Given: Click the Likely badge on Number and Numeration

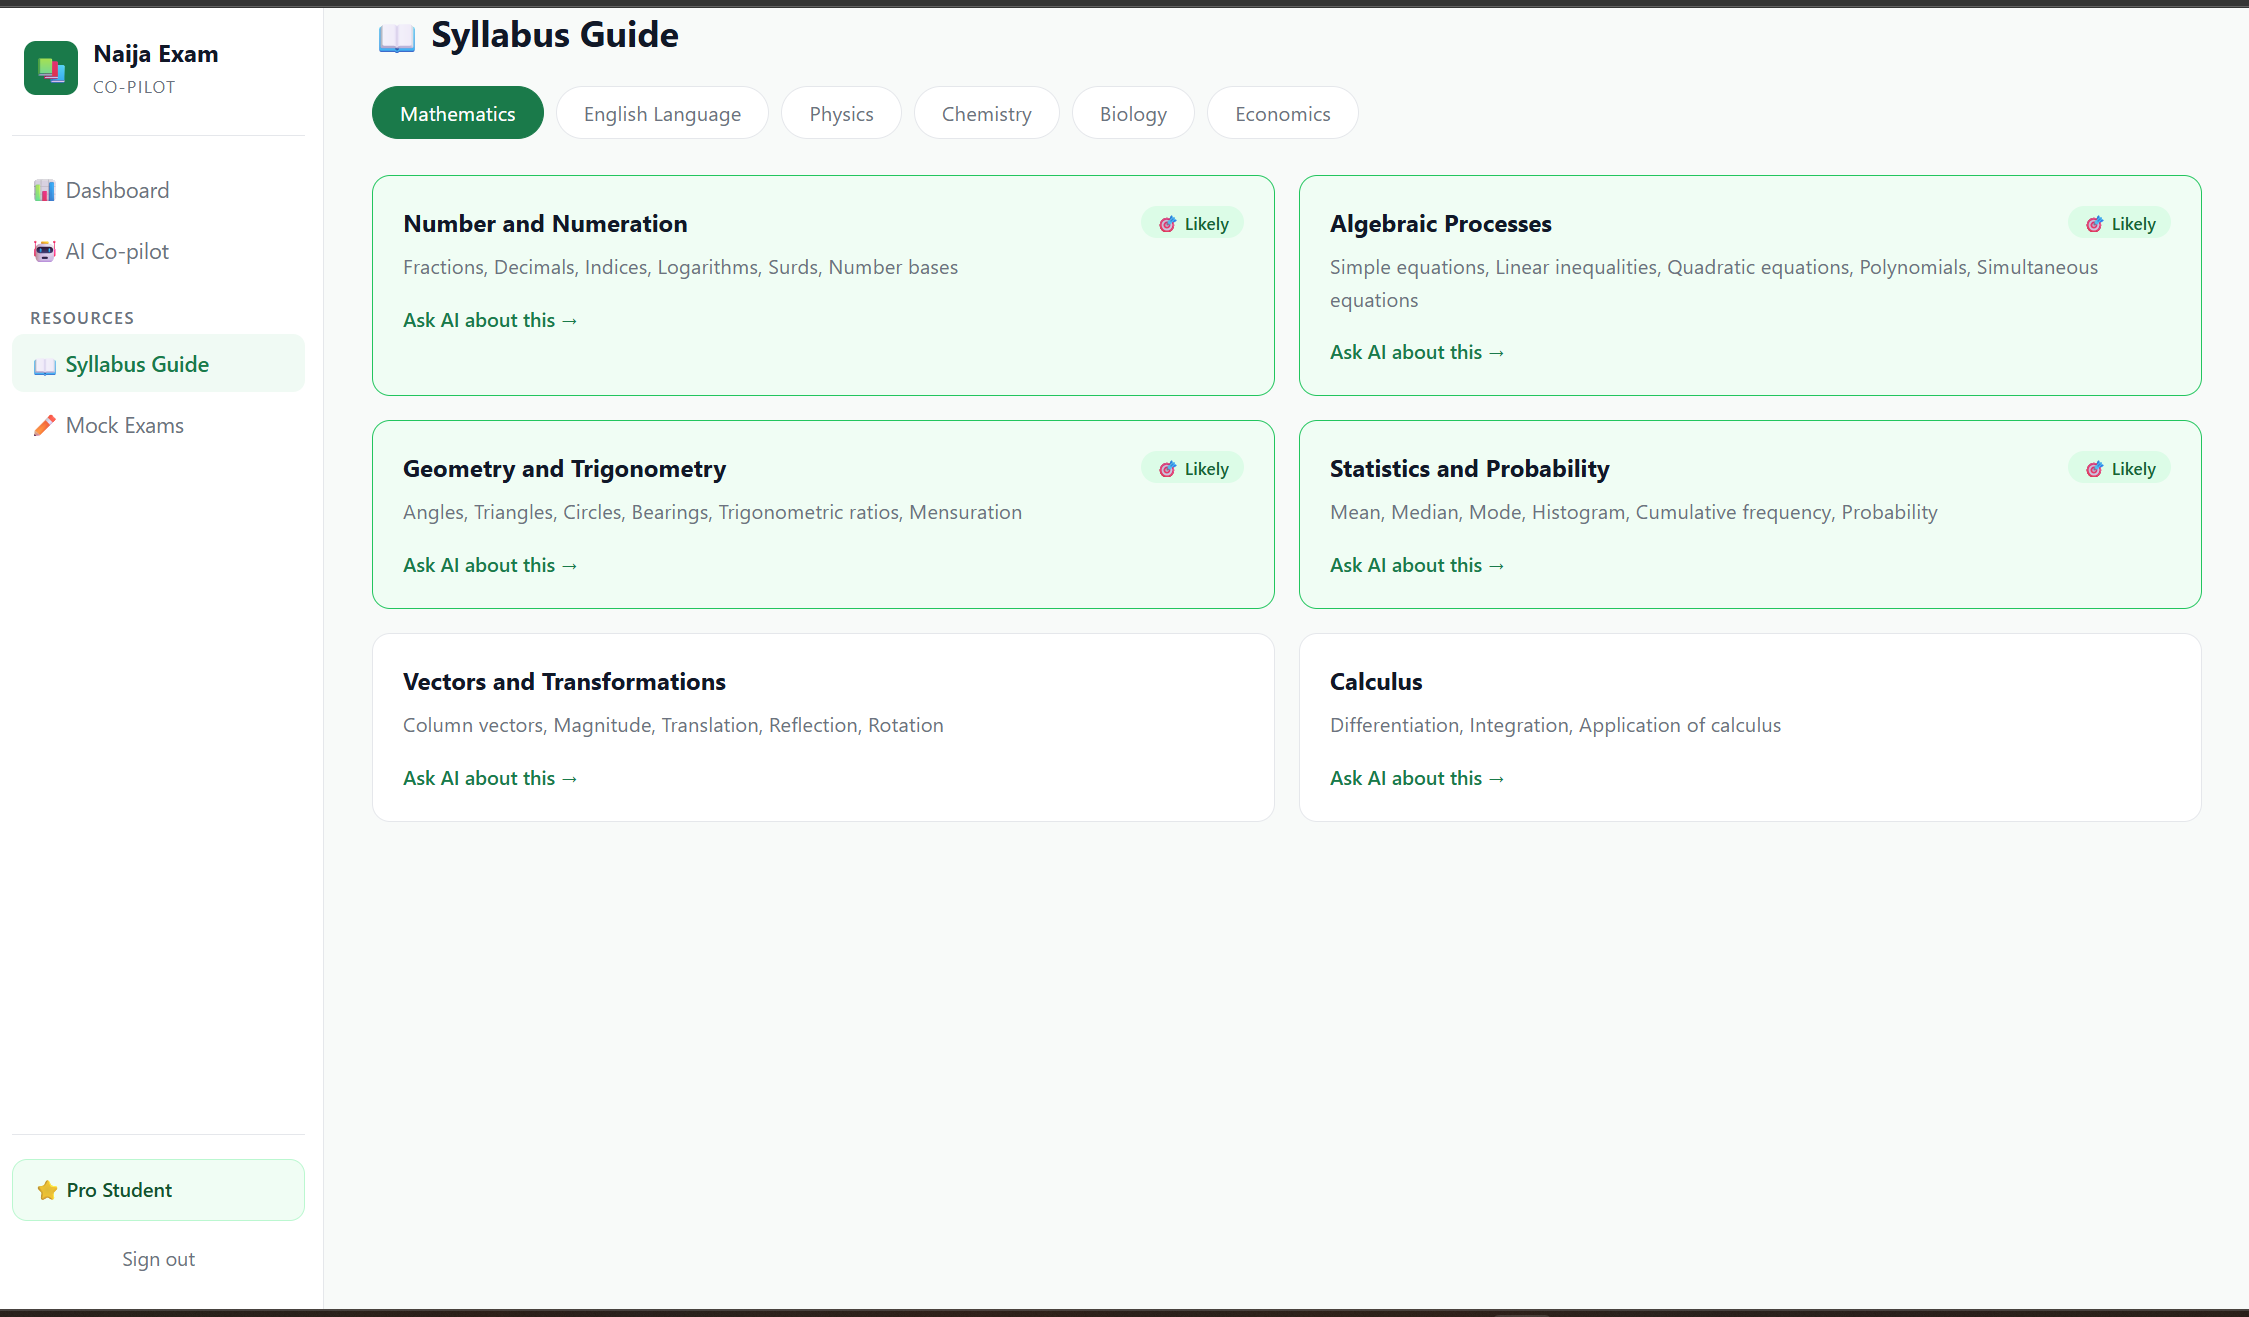Looking at the screenshot, I should pos(1193,224).
